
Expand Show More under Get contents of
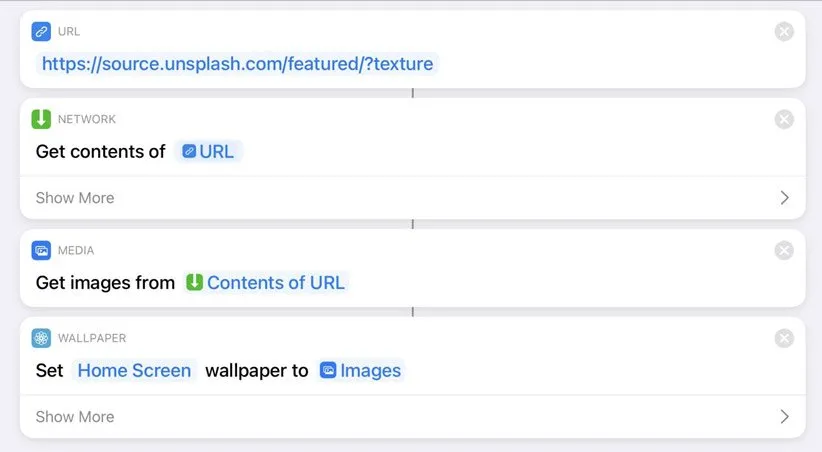tap(75, 198)
